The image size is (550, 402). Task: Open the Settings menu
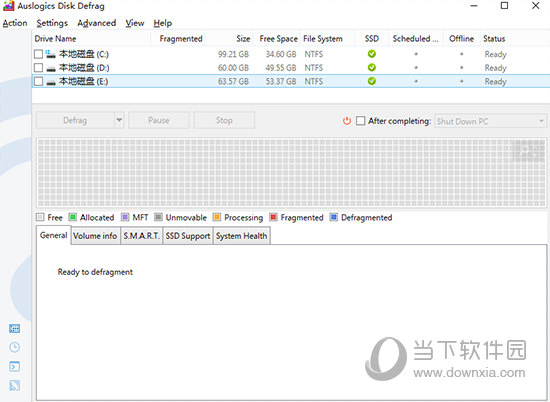52,23
